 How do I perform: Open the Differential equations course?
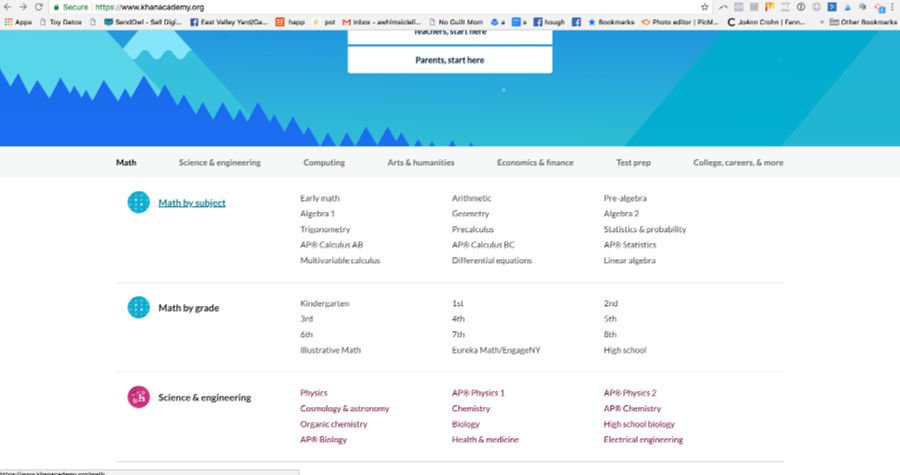coord(491,260)
